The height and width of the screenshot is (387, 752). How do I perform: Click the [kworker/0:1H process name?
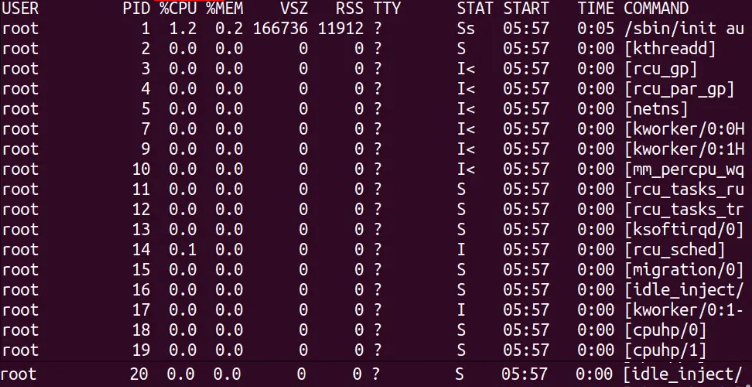tap(684, 150)
